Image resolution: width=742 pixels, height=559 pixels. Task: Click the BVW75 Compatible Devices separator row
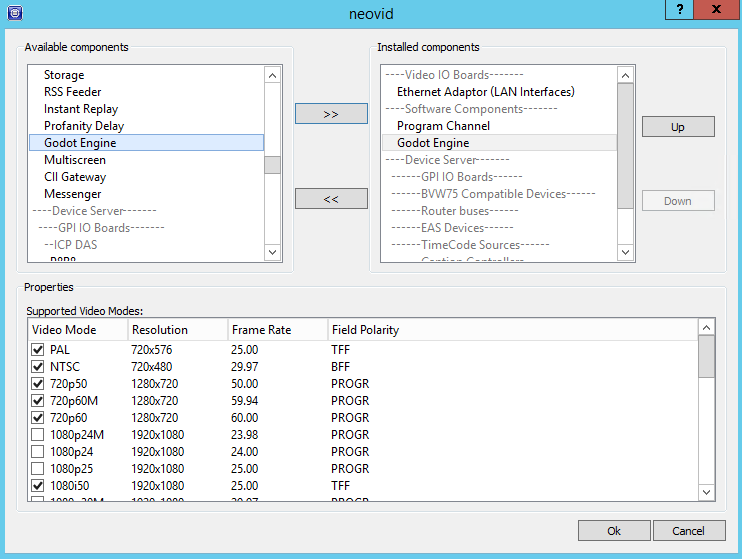(499, 194)
